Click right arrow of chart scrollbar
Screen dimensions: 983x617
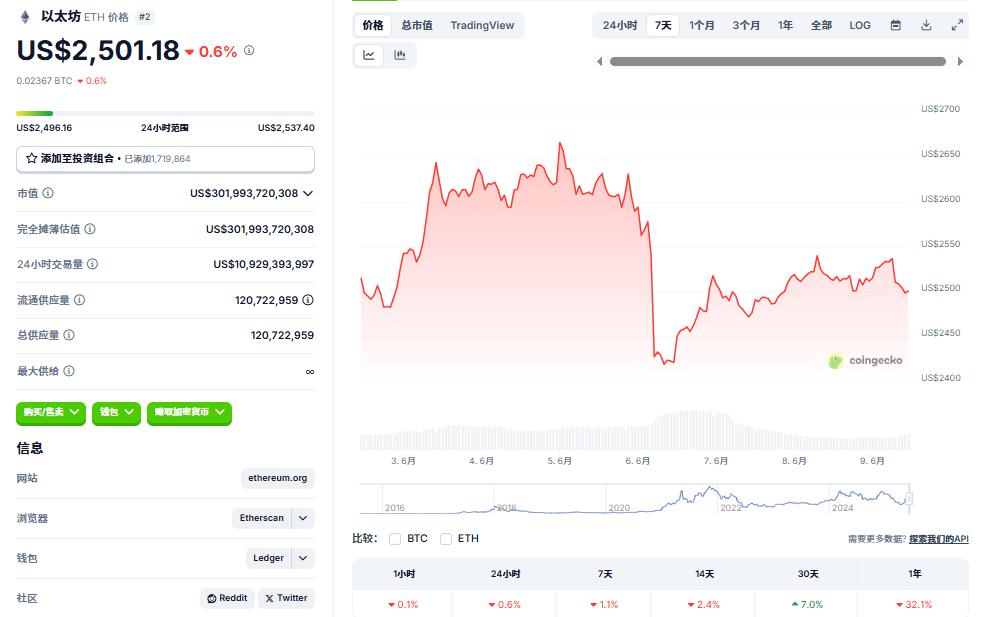[x=960, y=61]
